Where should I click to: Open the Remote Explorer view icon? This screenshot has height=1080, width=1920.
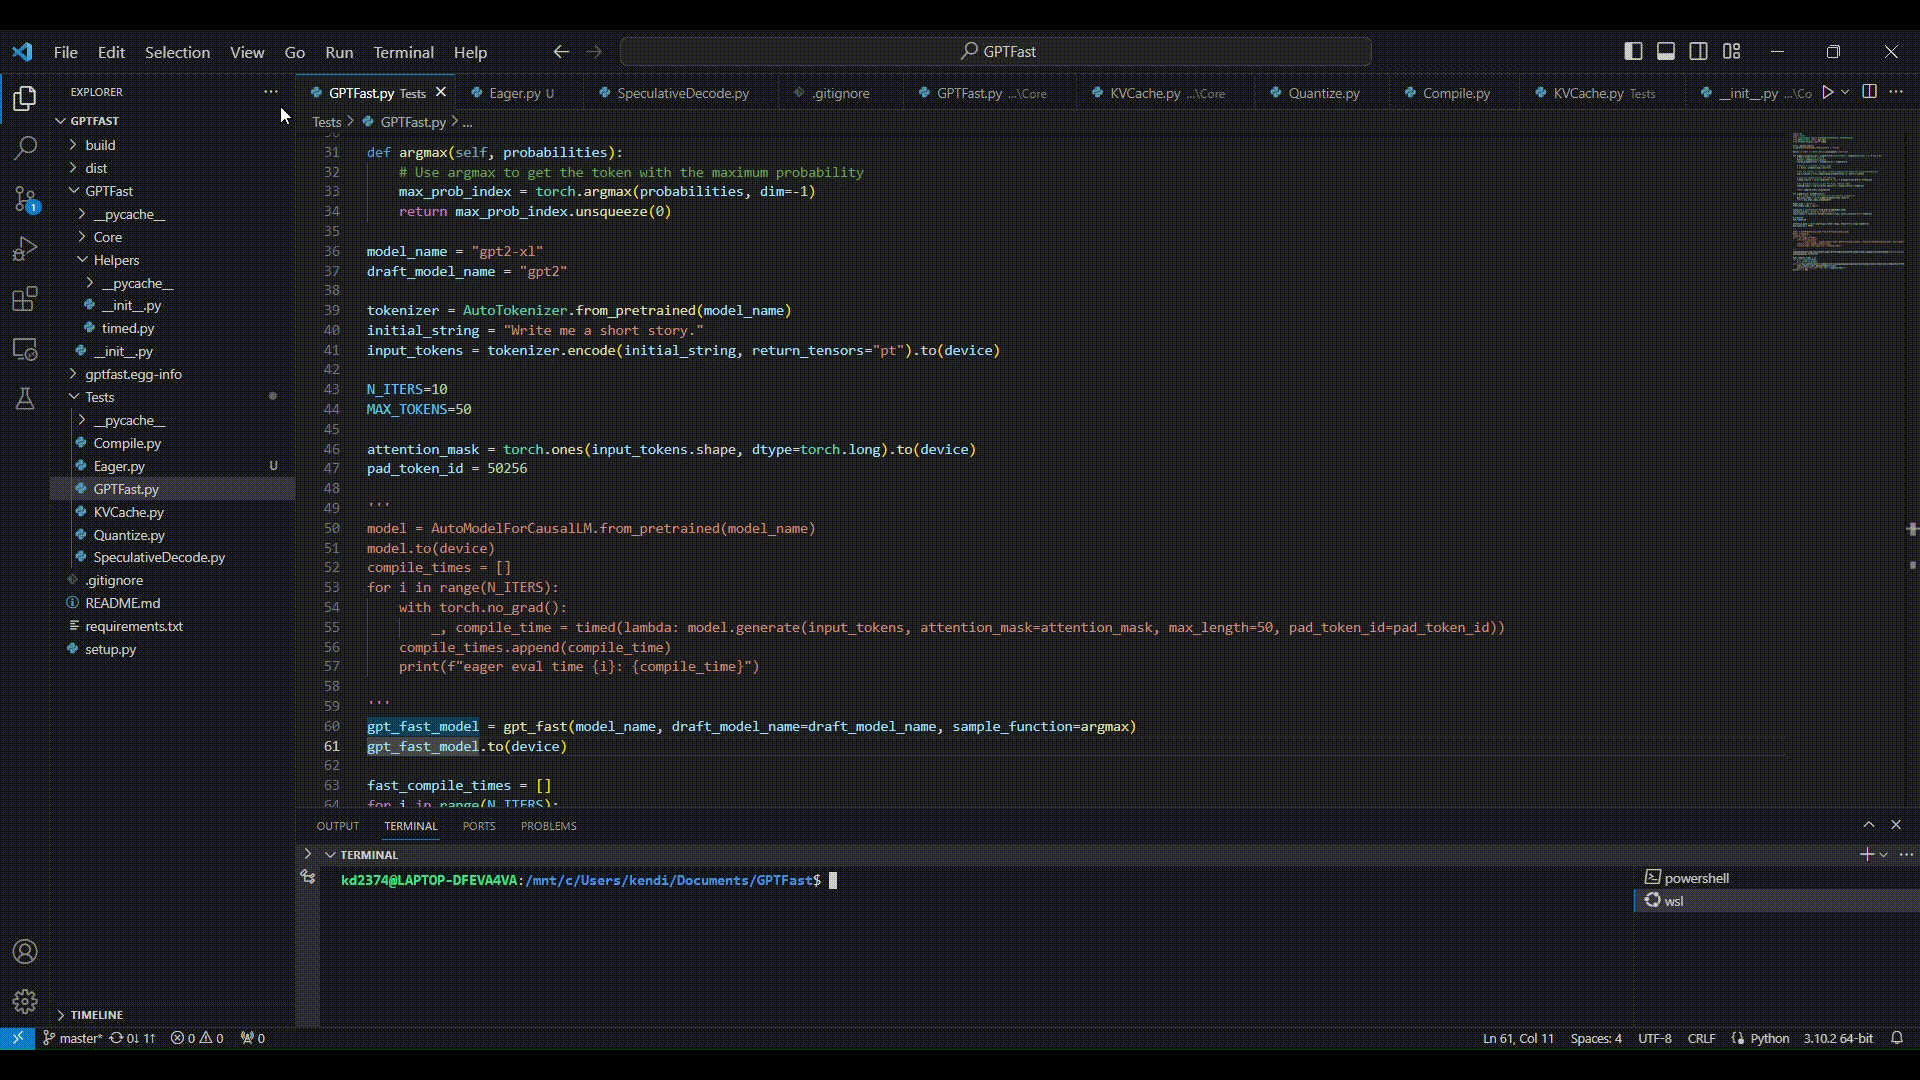25,349
